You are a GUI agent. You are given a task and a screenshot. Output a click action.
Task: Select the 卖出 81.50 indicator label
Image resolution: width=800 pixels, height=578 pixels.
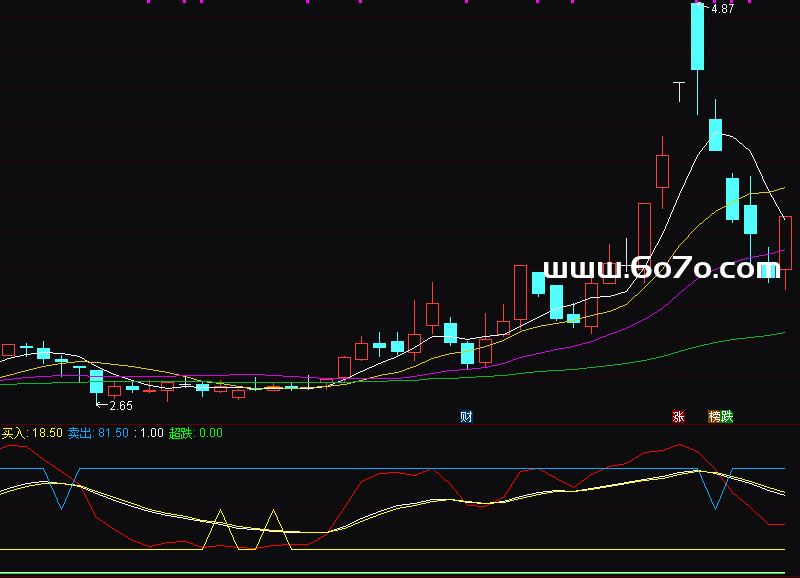[x=97, y=433]
